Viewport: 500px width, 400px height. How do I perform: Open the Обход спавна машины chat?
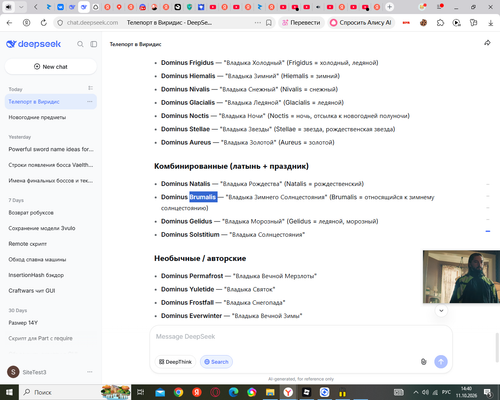click(x=51, y=259)
